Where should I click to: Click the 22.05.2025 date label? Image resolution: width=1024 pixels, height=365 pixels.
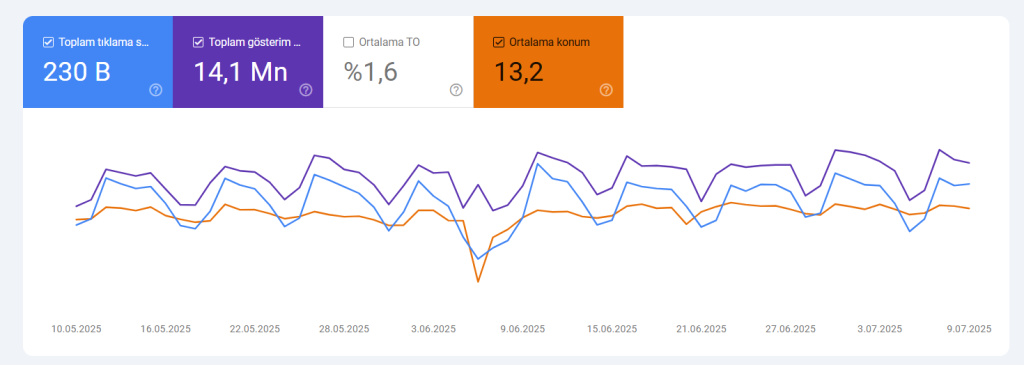click(x=255, y=328)
